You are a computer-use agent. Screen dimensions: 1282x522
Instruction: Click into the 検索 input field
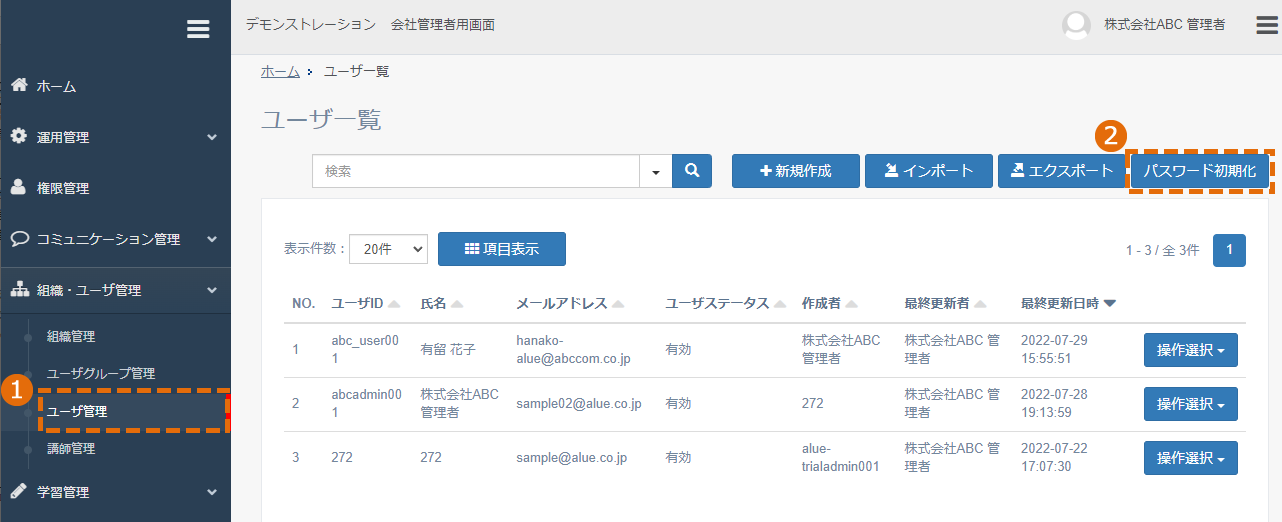pyautogui.click(x=476, y=171)
